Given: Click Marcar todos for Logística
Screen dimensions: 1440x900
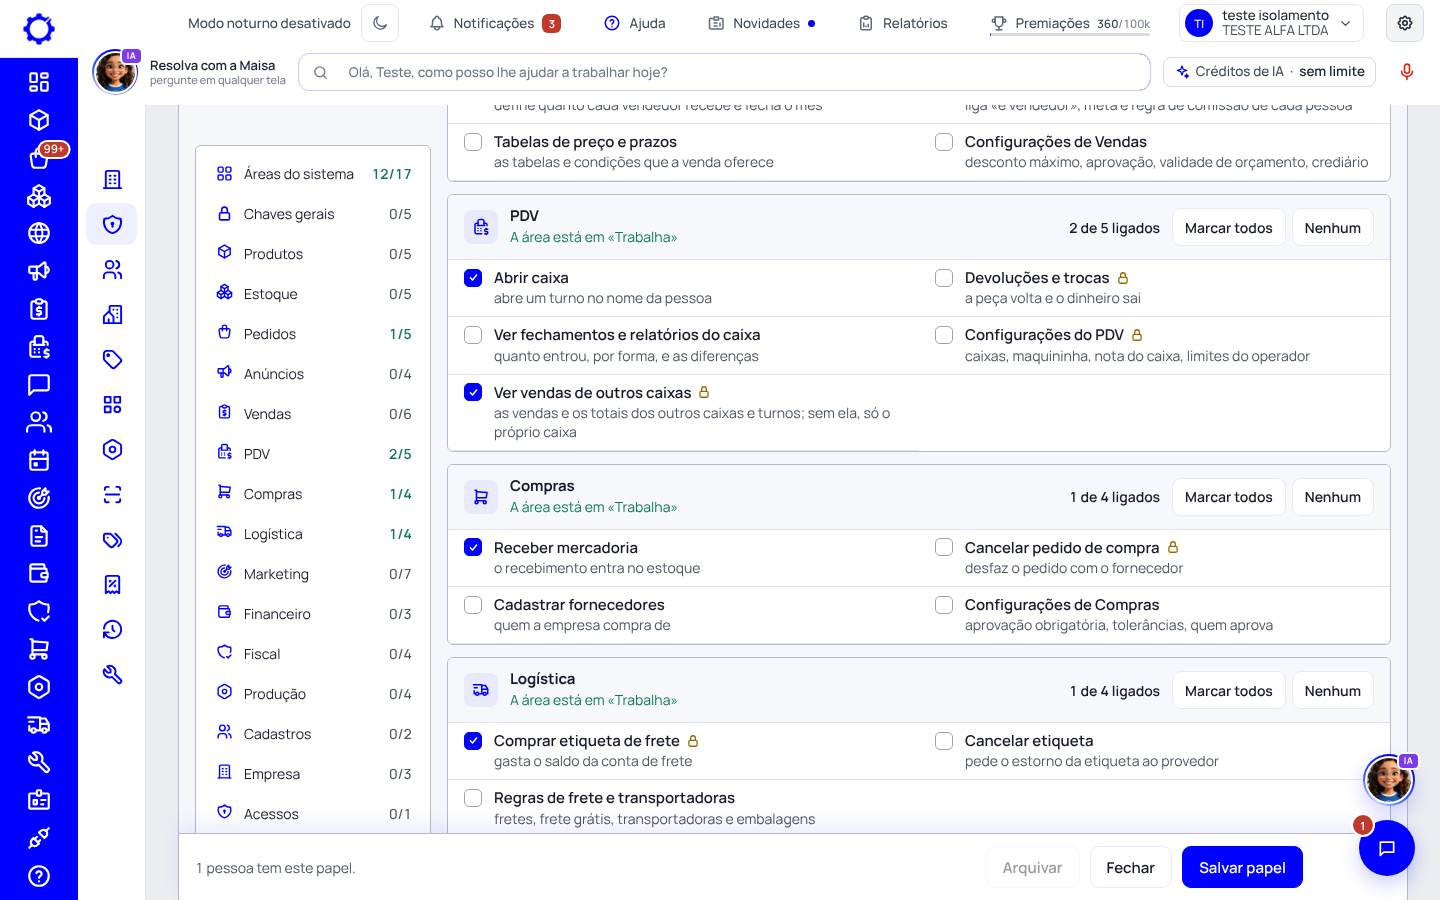Looking at the screenshot, I should 1228,691.
